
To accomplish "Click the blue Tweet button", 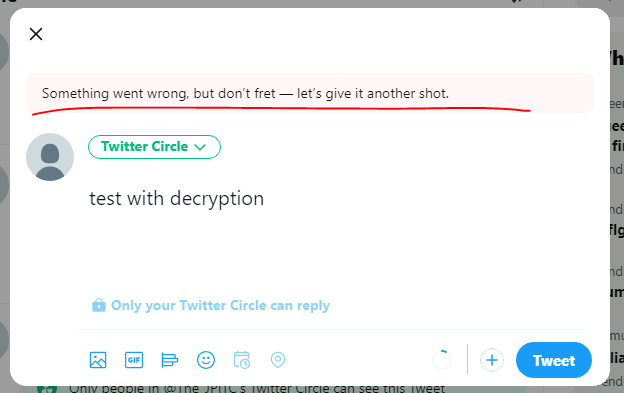I will (x=554, y=360).
